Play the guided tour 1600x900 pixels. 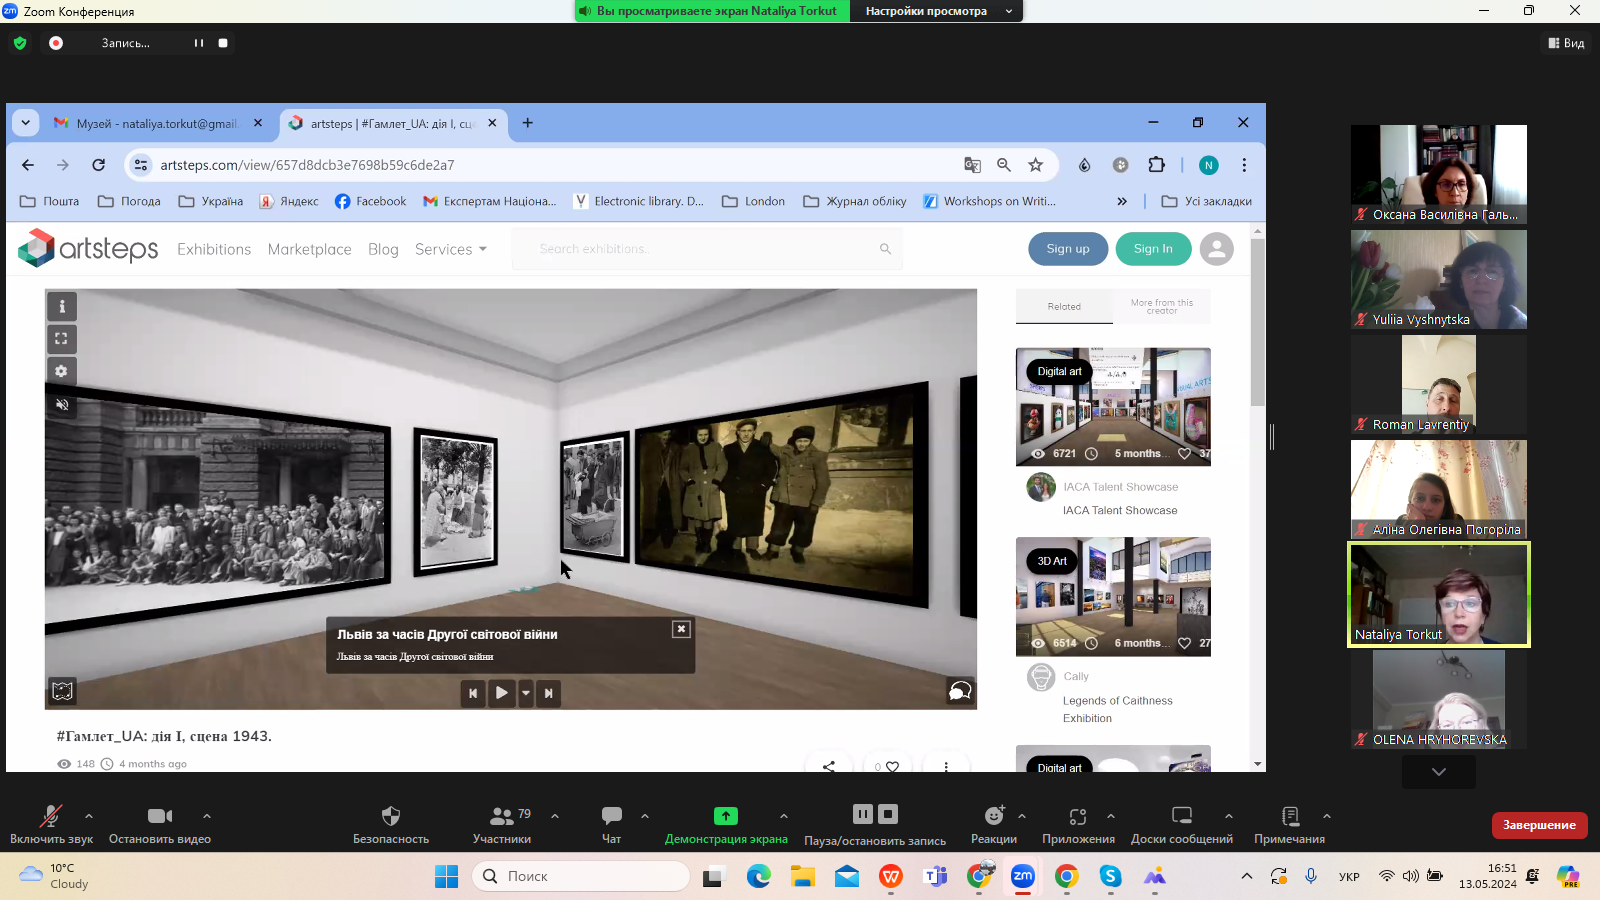(502, 693)
